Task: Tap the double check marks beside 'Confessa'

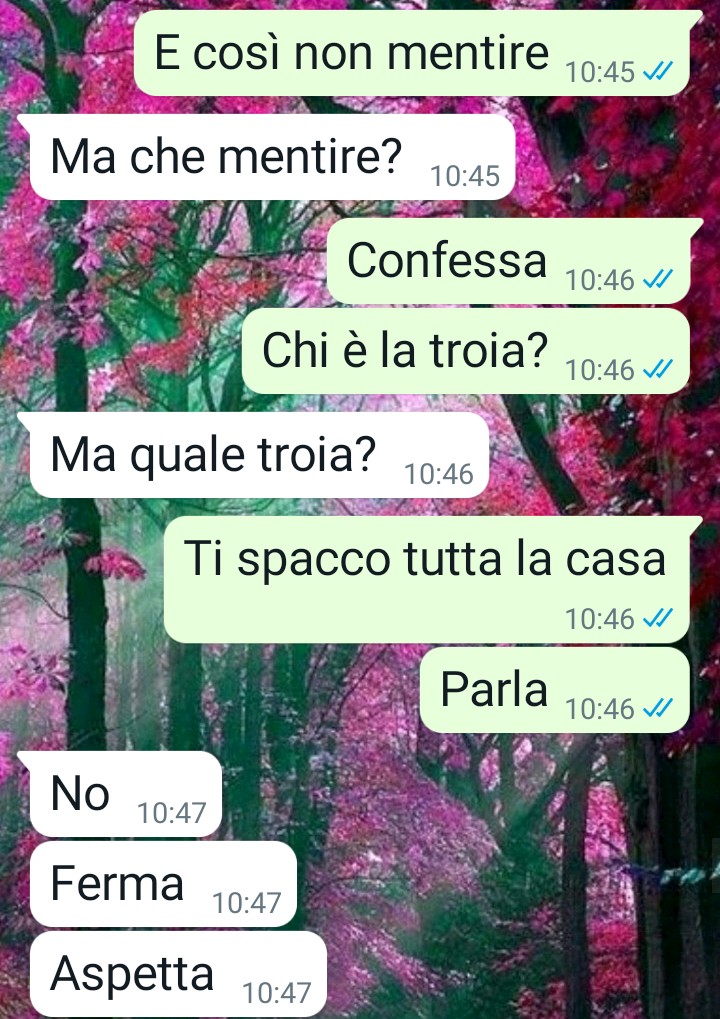Action: coord(658,281)
